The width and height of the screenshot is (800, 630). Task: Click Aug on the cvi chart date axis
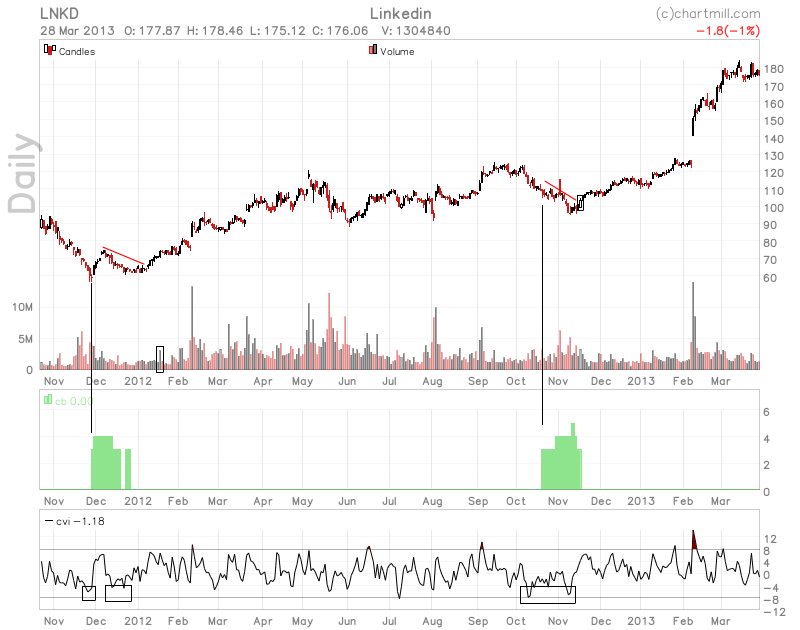(x=432, y=621)
